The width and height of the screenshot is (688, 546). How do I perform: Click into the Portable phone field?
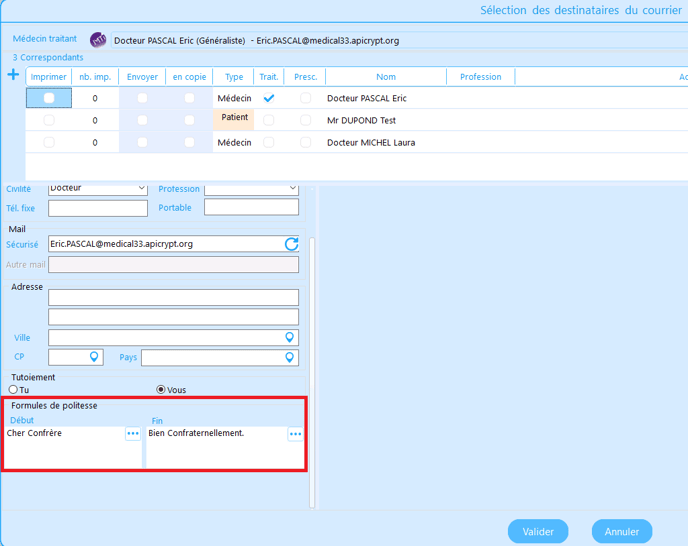(x=251, y=207)
